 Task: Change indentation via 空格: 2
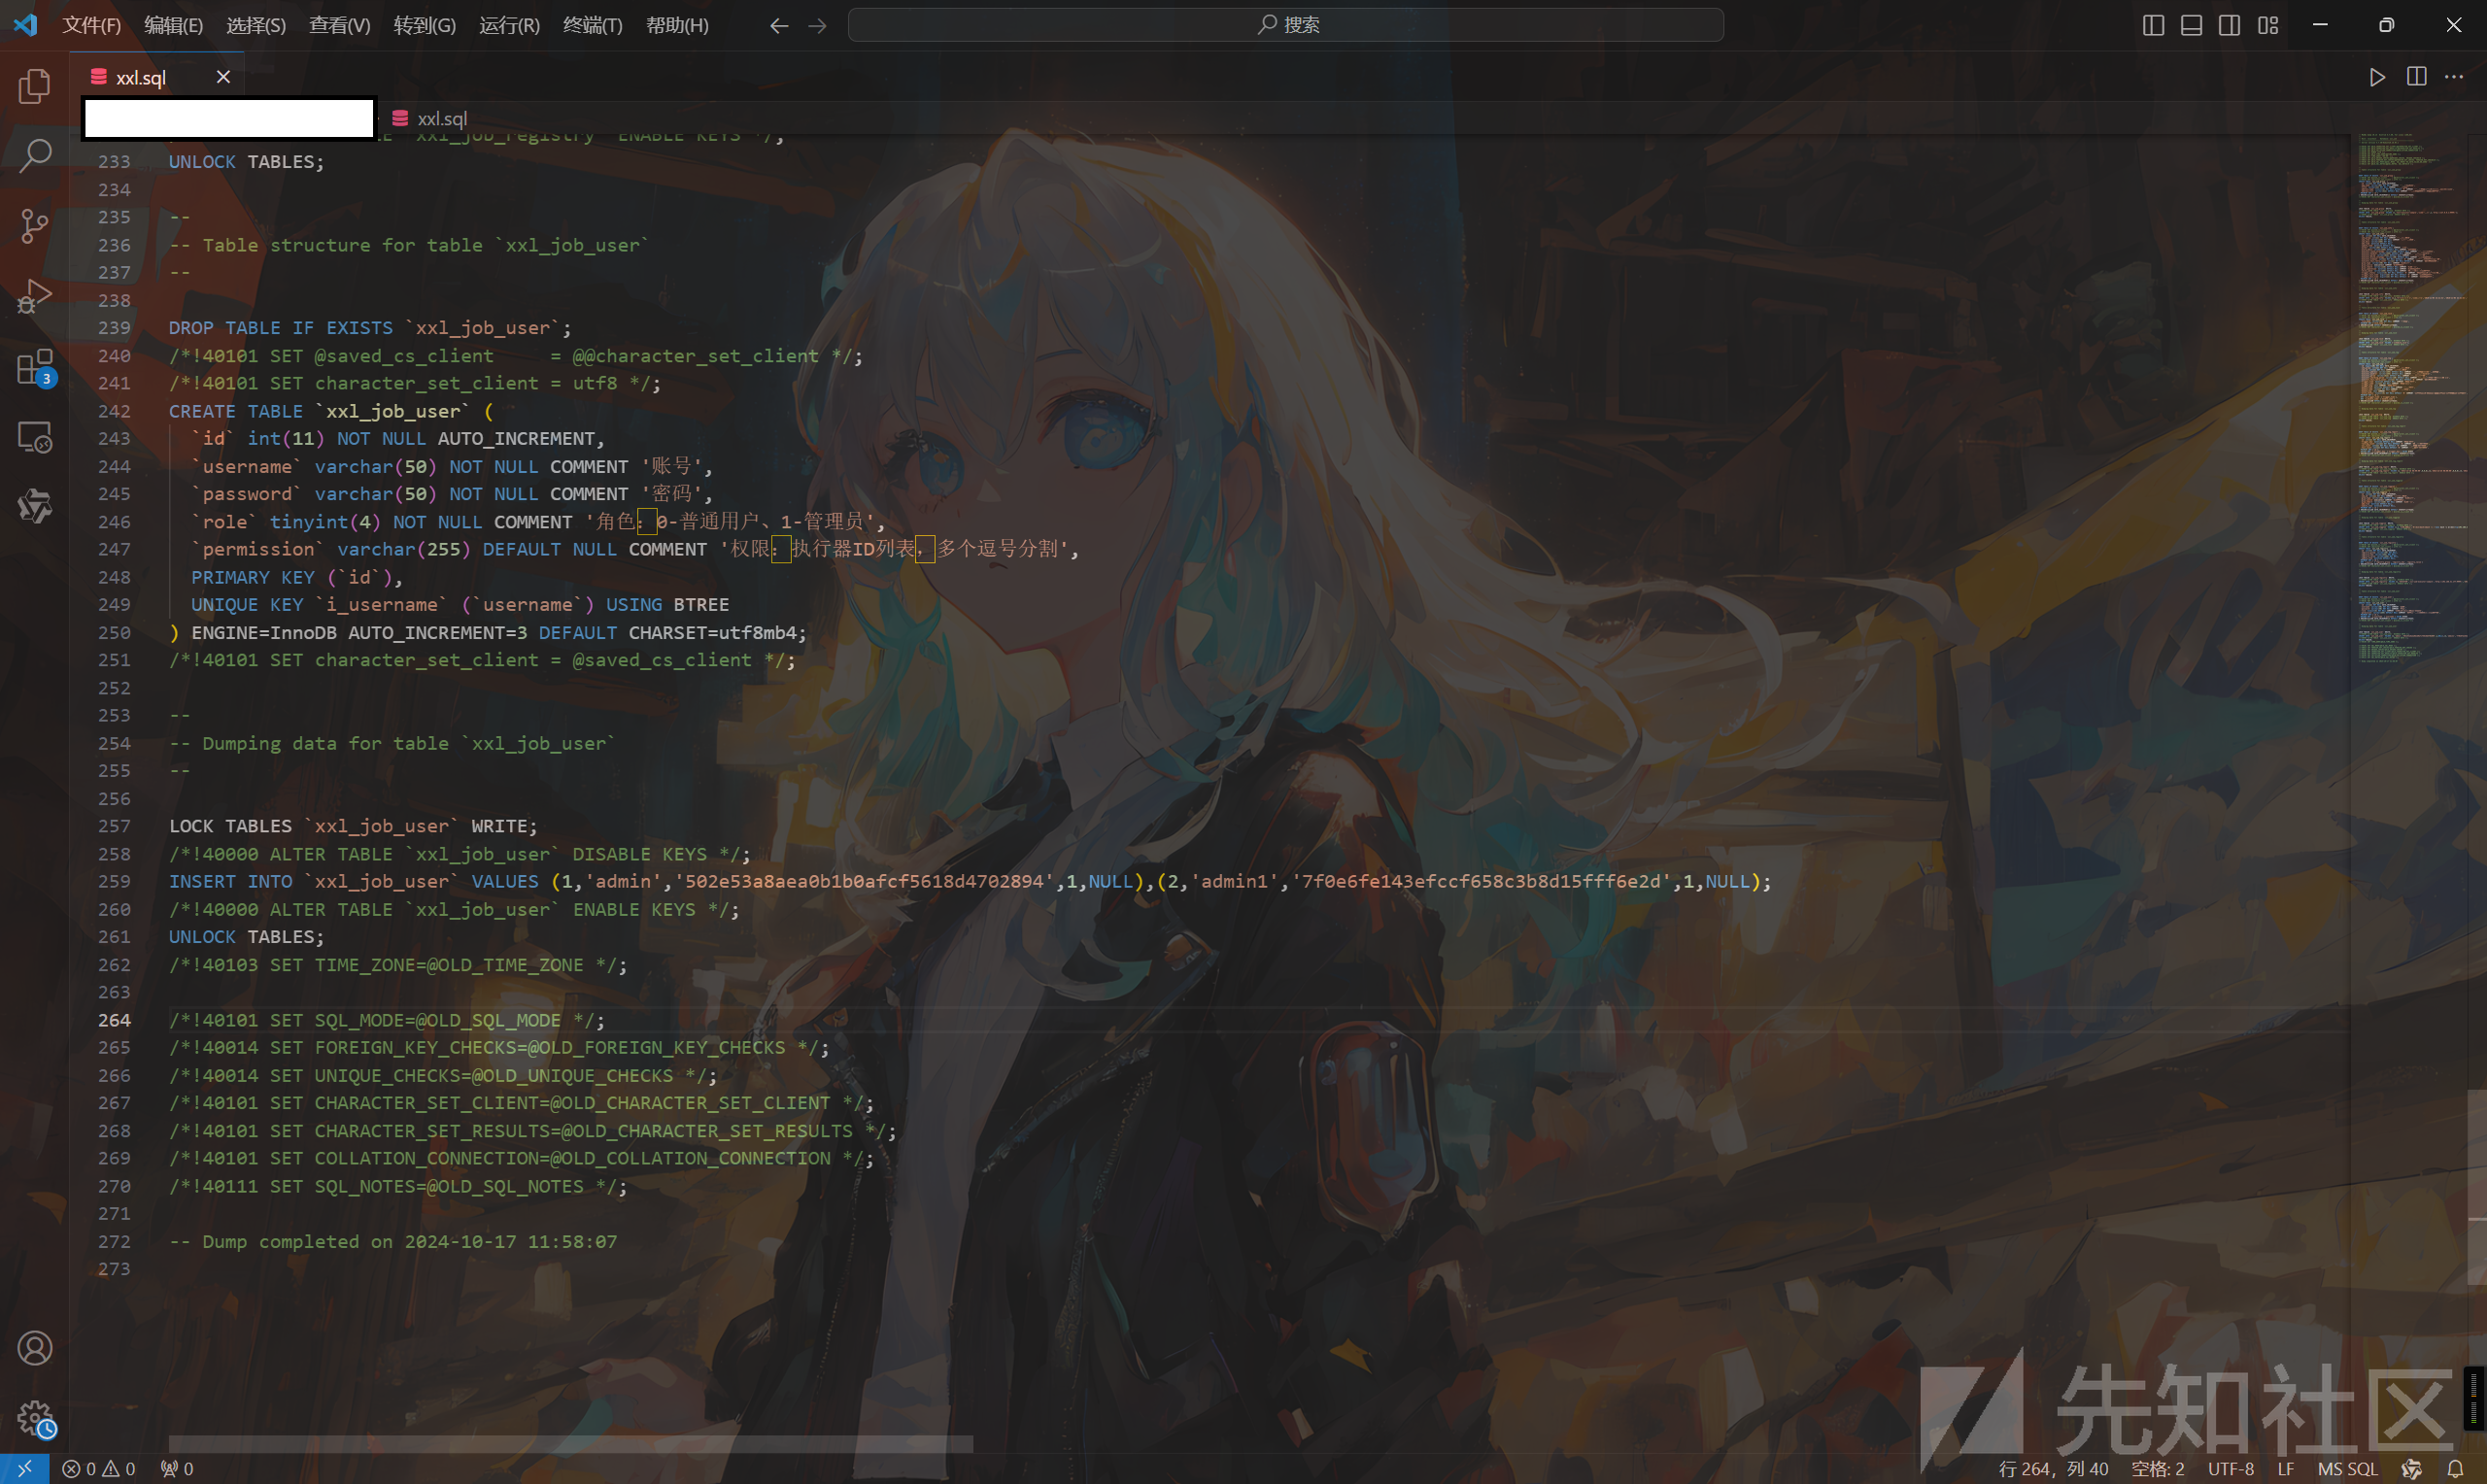click(2157, 1469)
